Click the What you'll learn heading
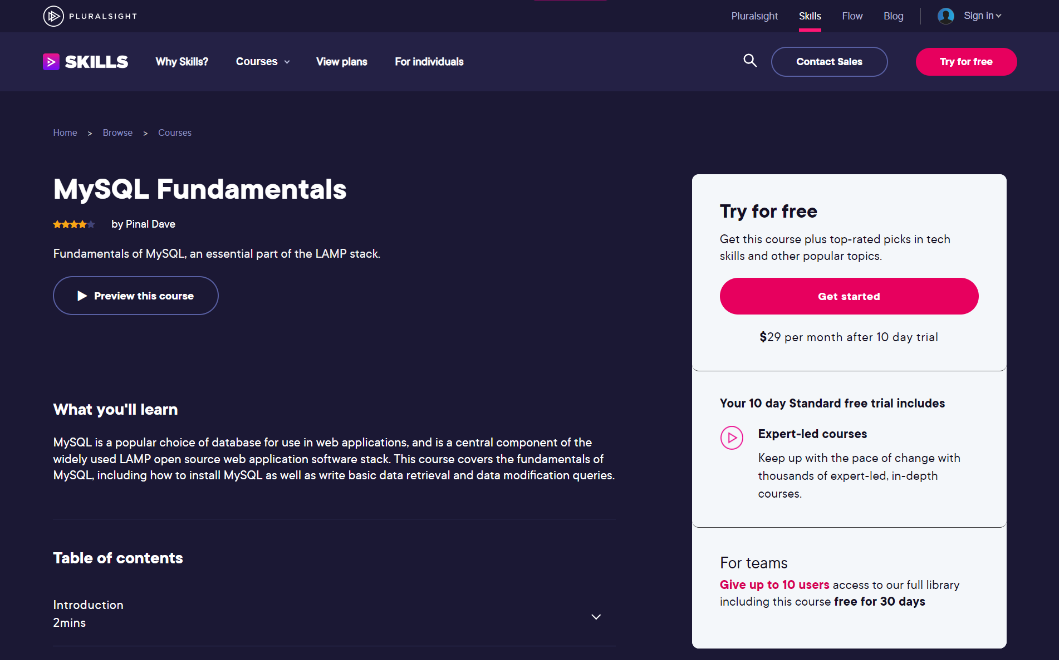The image size is (1059, 660). click(115, 409)
